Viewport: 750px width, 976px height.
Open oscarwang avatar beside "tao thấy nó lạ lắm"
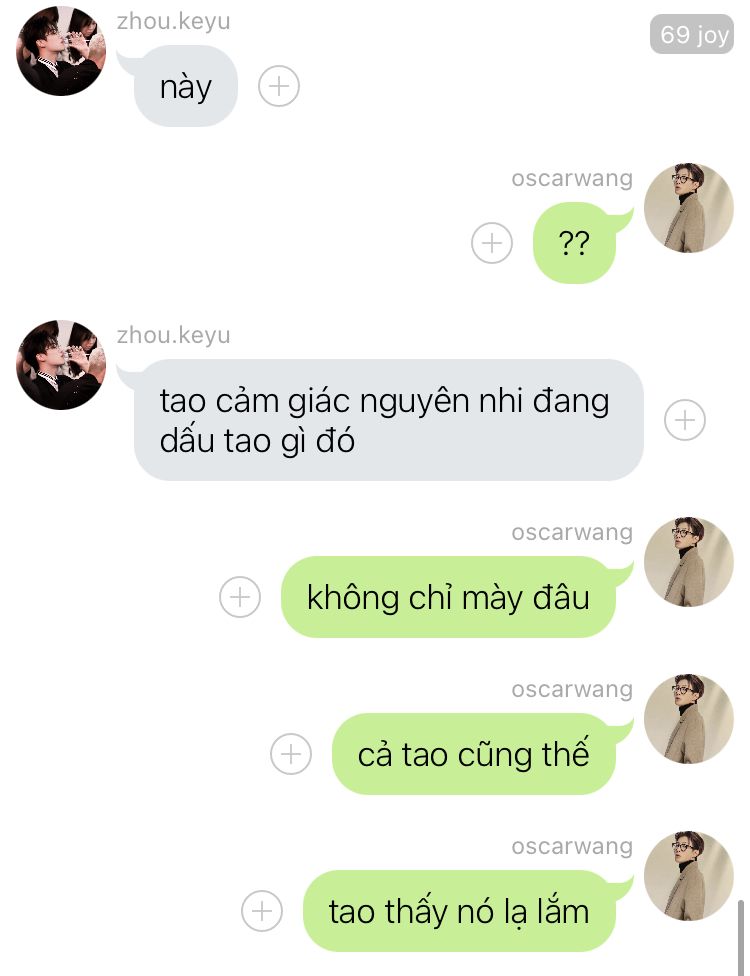pos(688,876)
